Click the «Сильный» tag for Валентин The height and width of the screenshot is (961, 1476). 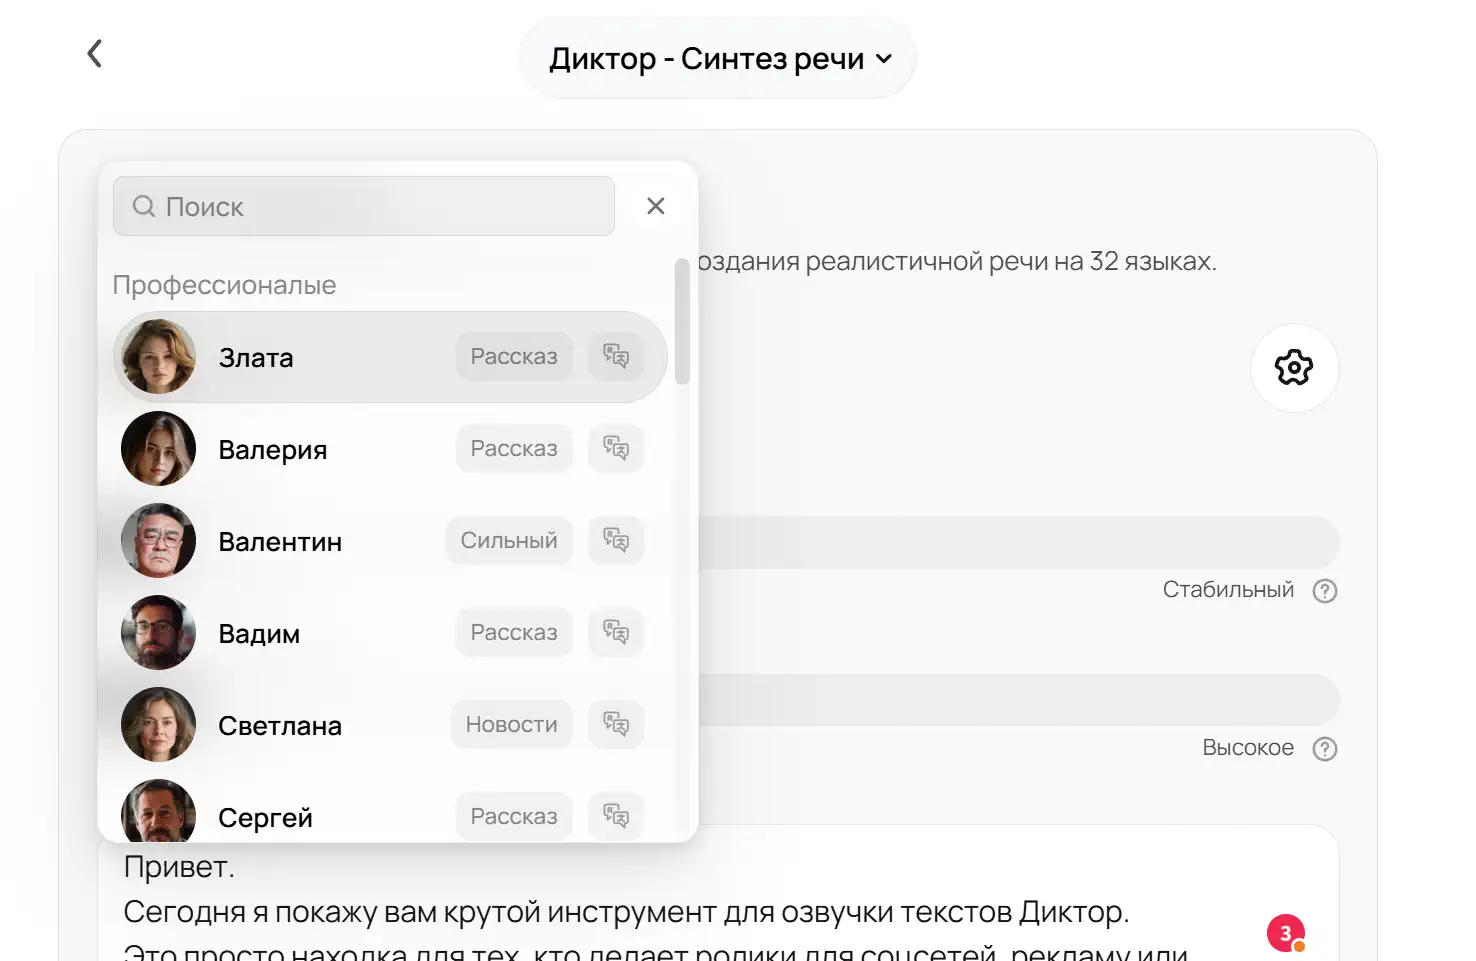[509, 541]
